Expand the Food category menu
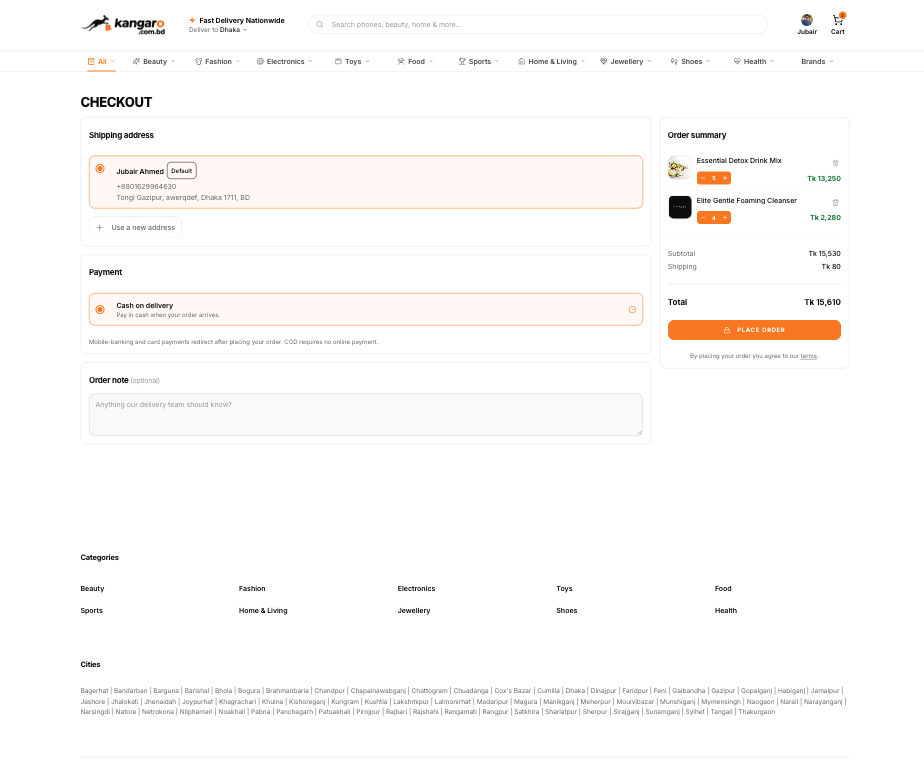The width and height of the screenshot is (924, 776). pyautogui.click(x=415, y=61)
